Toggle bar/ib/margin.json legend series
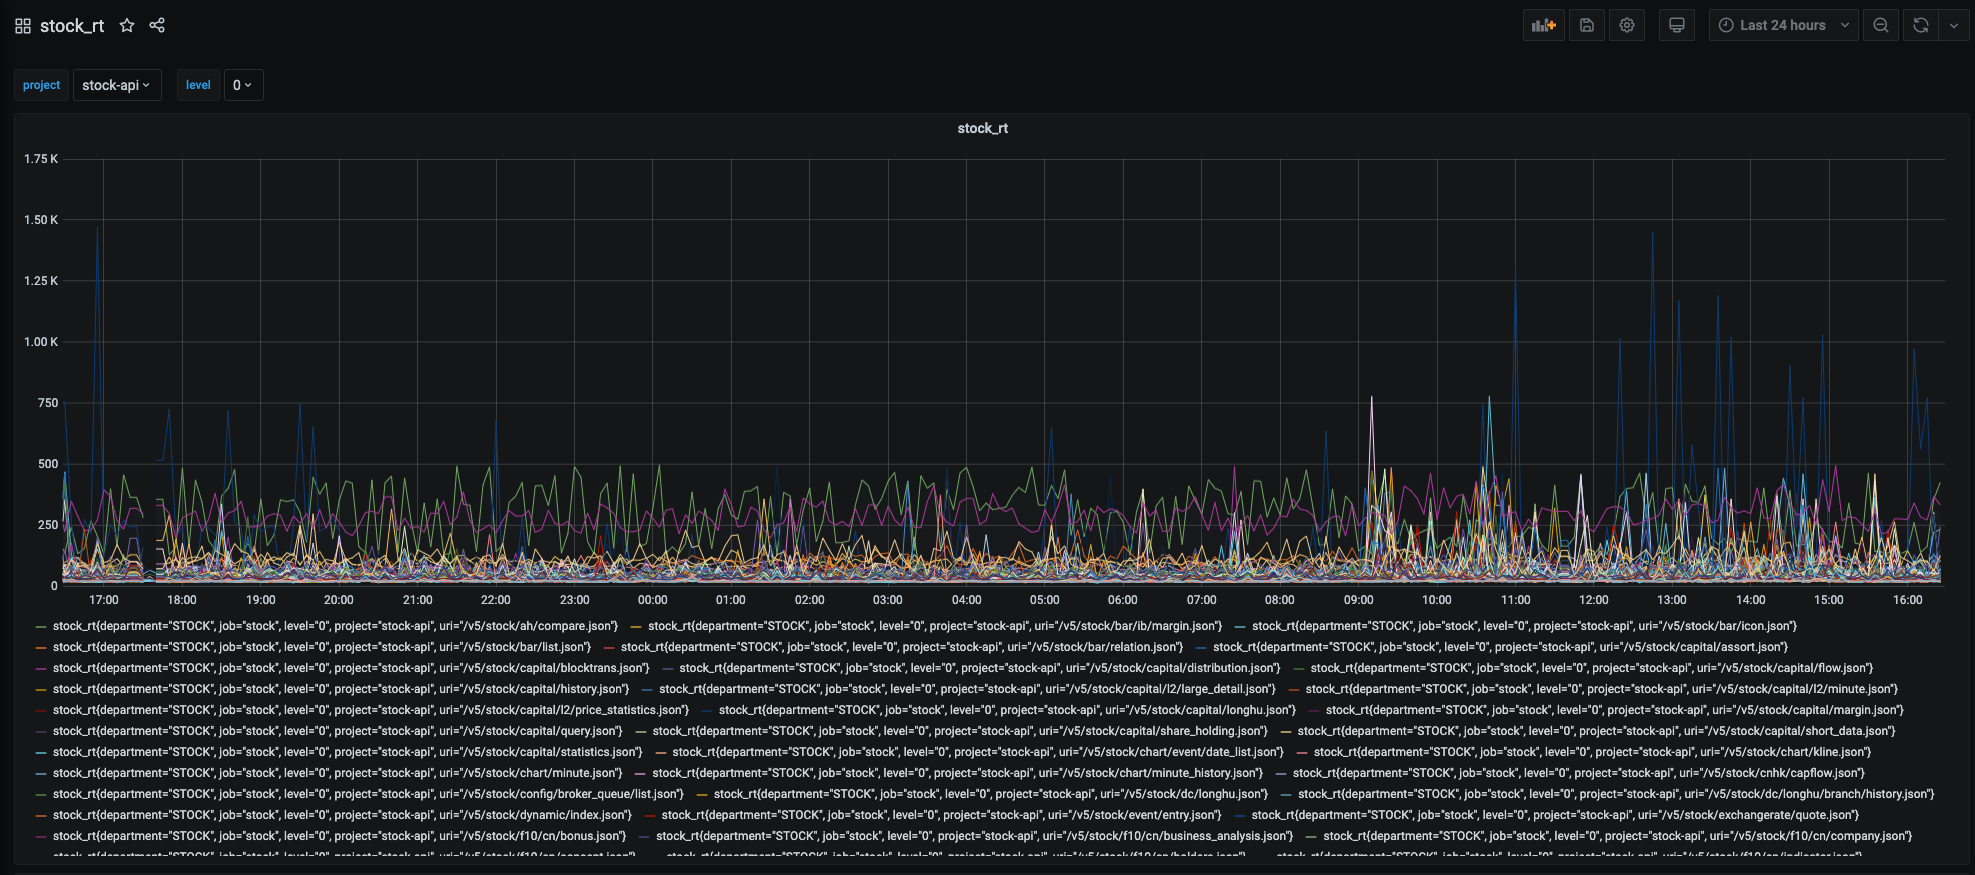Screen dimensions: 1975x875 pyautogui.click(x=935, y=626)
